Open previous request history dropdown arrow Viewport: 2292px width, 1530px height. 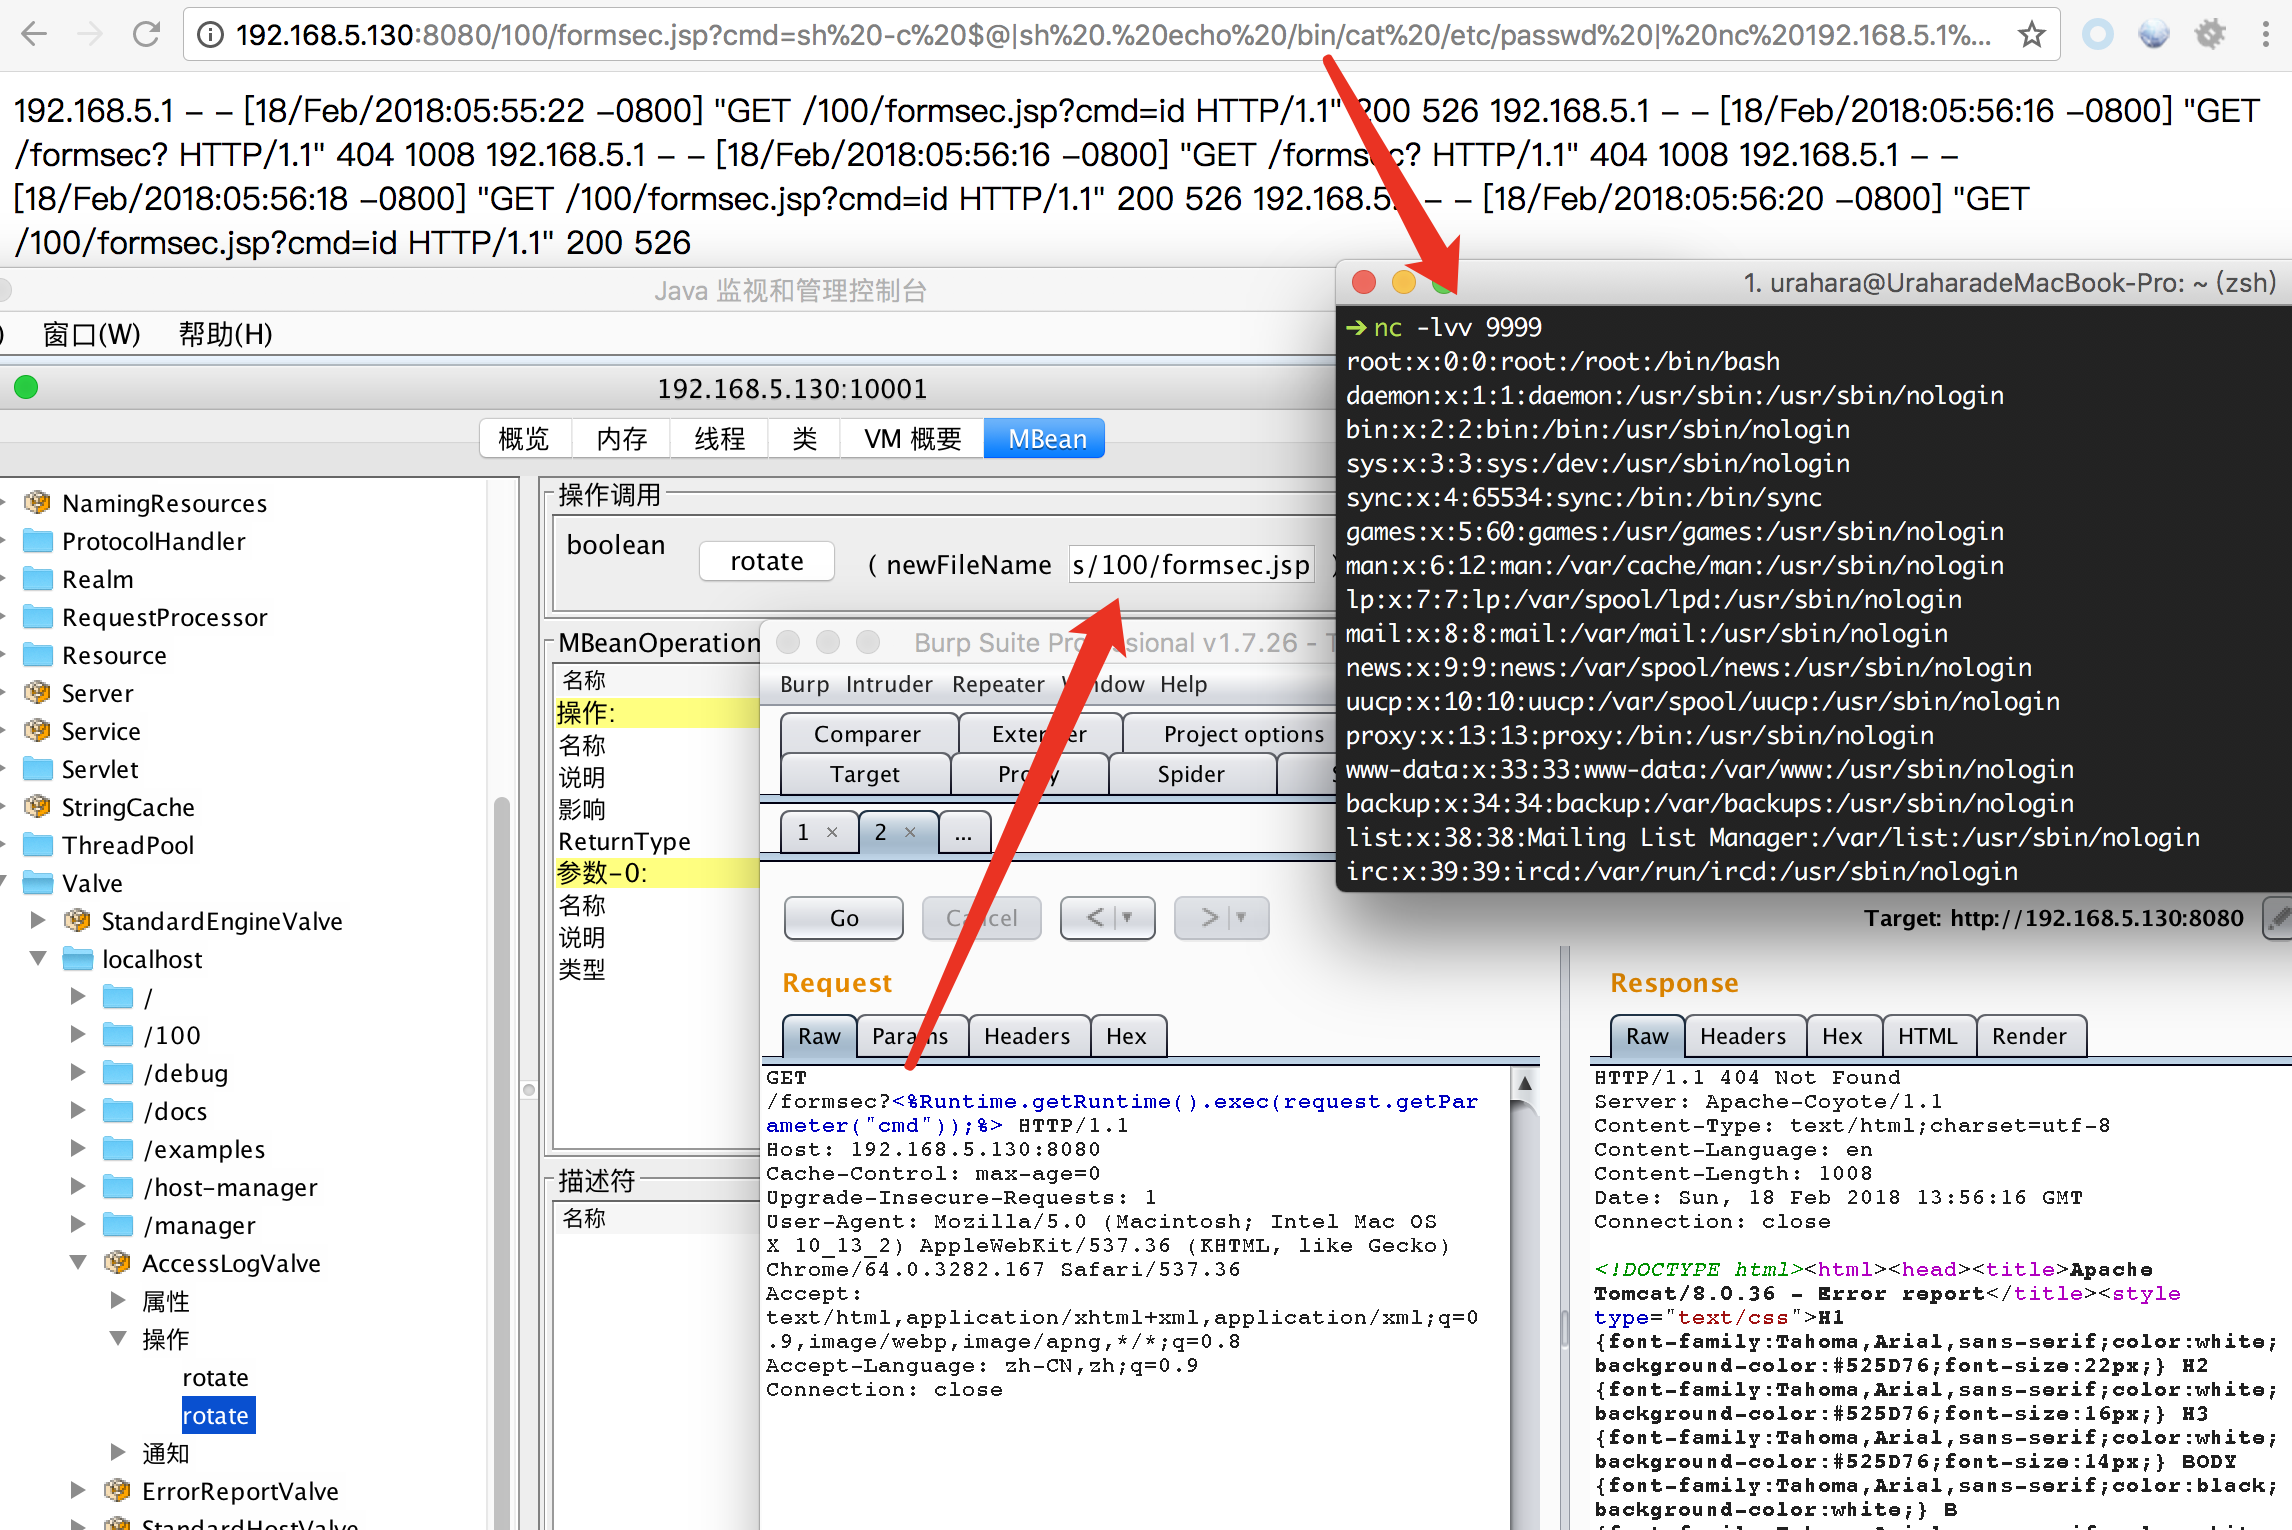point(1128,917)
